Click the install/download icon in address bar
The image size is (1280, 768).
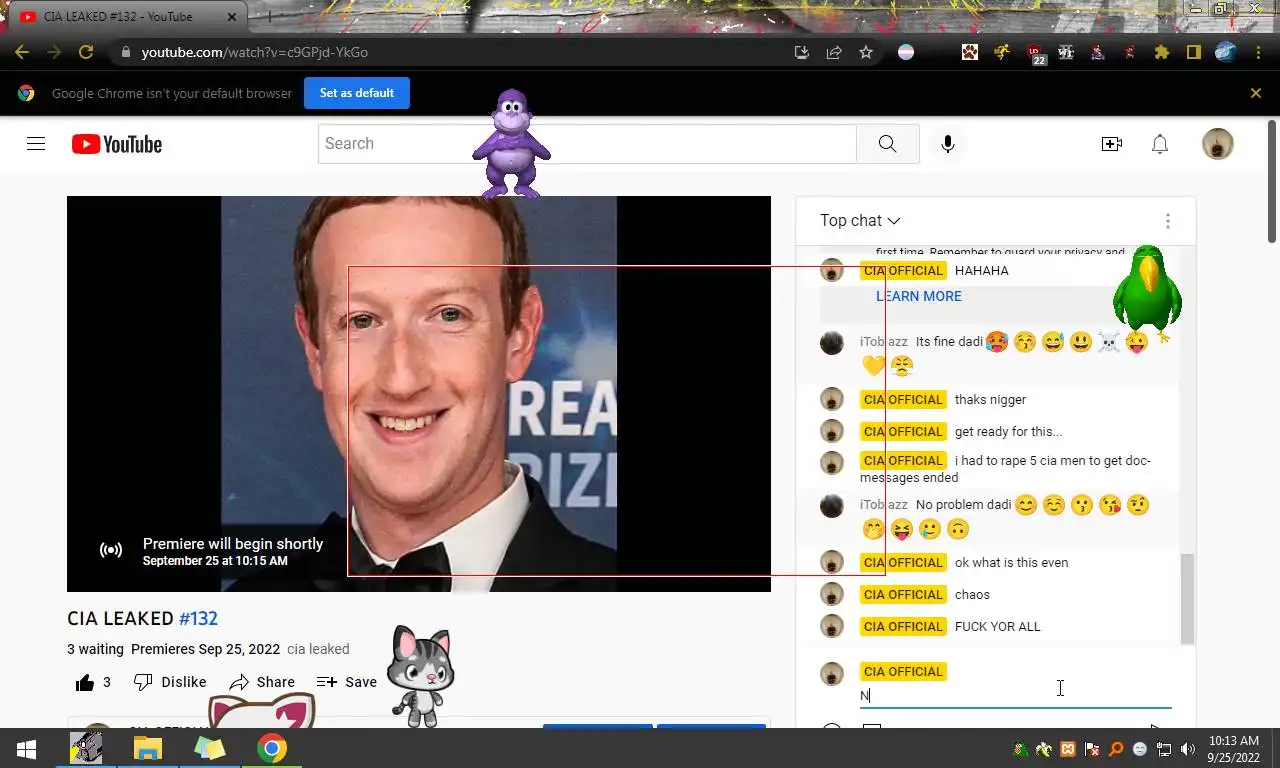802,52
